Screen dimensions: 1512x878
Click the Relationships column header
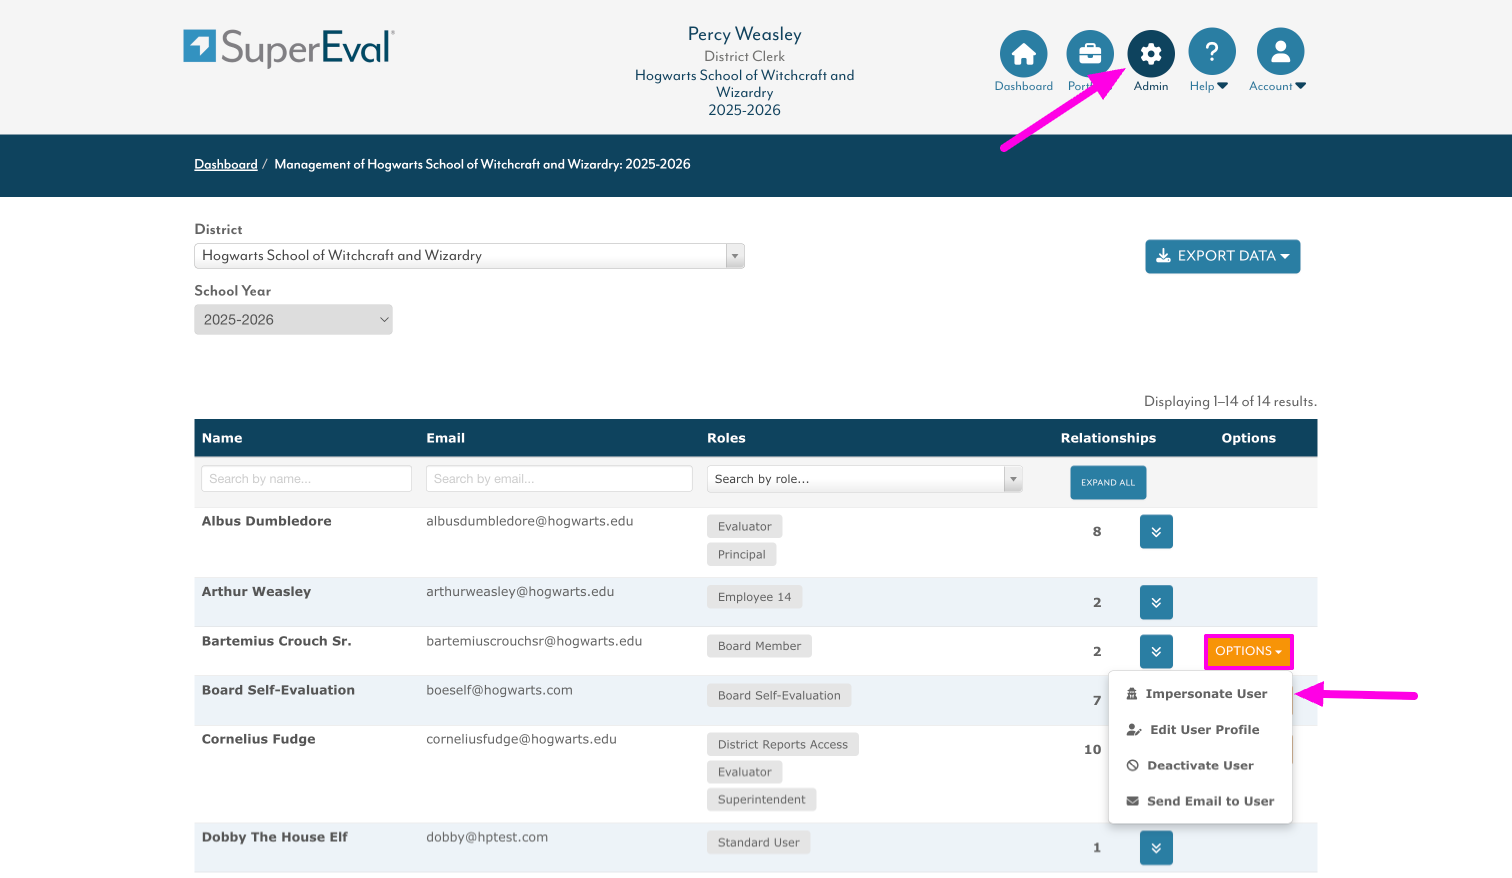1108,438
